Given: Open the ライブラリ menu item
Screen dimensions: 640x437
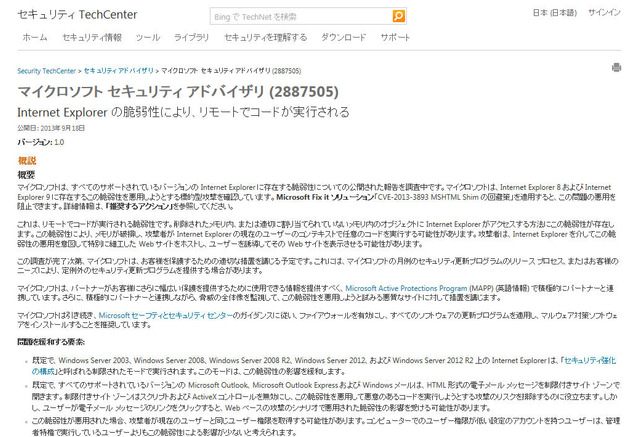Looking at the screenshot, I should click(191, 38).
